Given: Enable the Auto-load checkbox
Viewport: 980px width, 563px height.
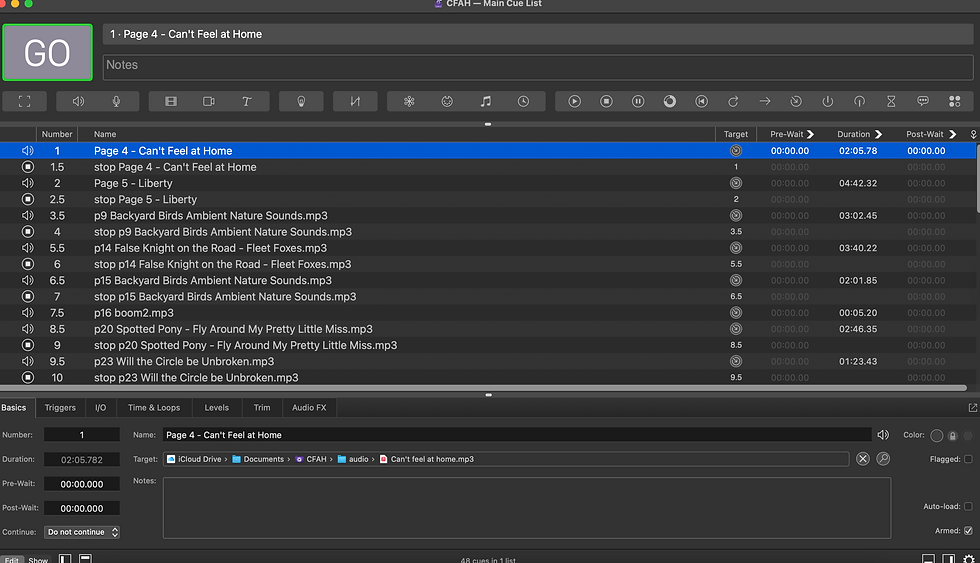Looking at the screenshot, I should pyautogui.click(x=968, y=507).
